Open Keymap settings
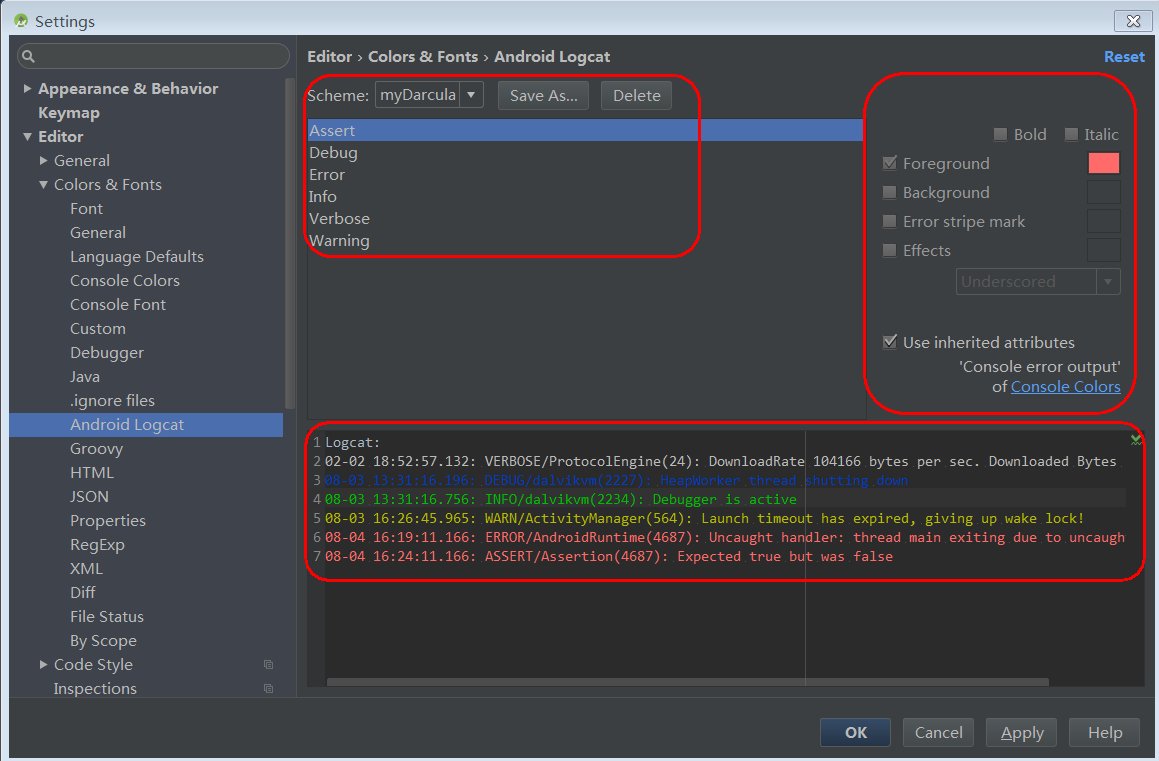This screenshot has width=1159, height=761. click(x=69, y=112)
